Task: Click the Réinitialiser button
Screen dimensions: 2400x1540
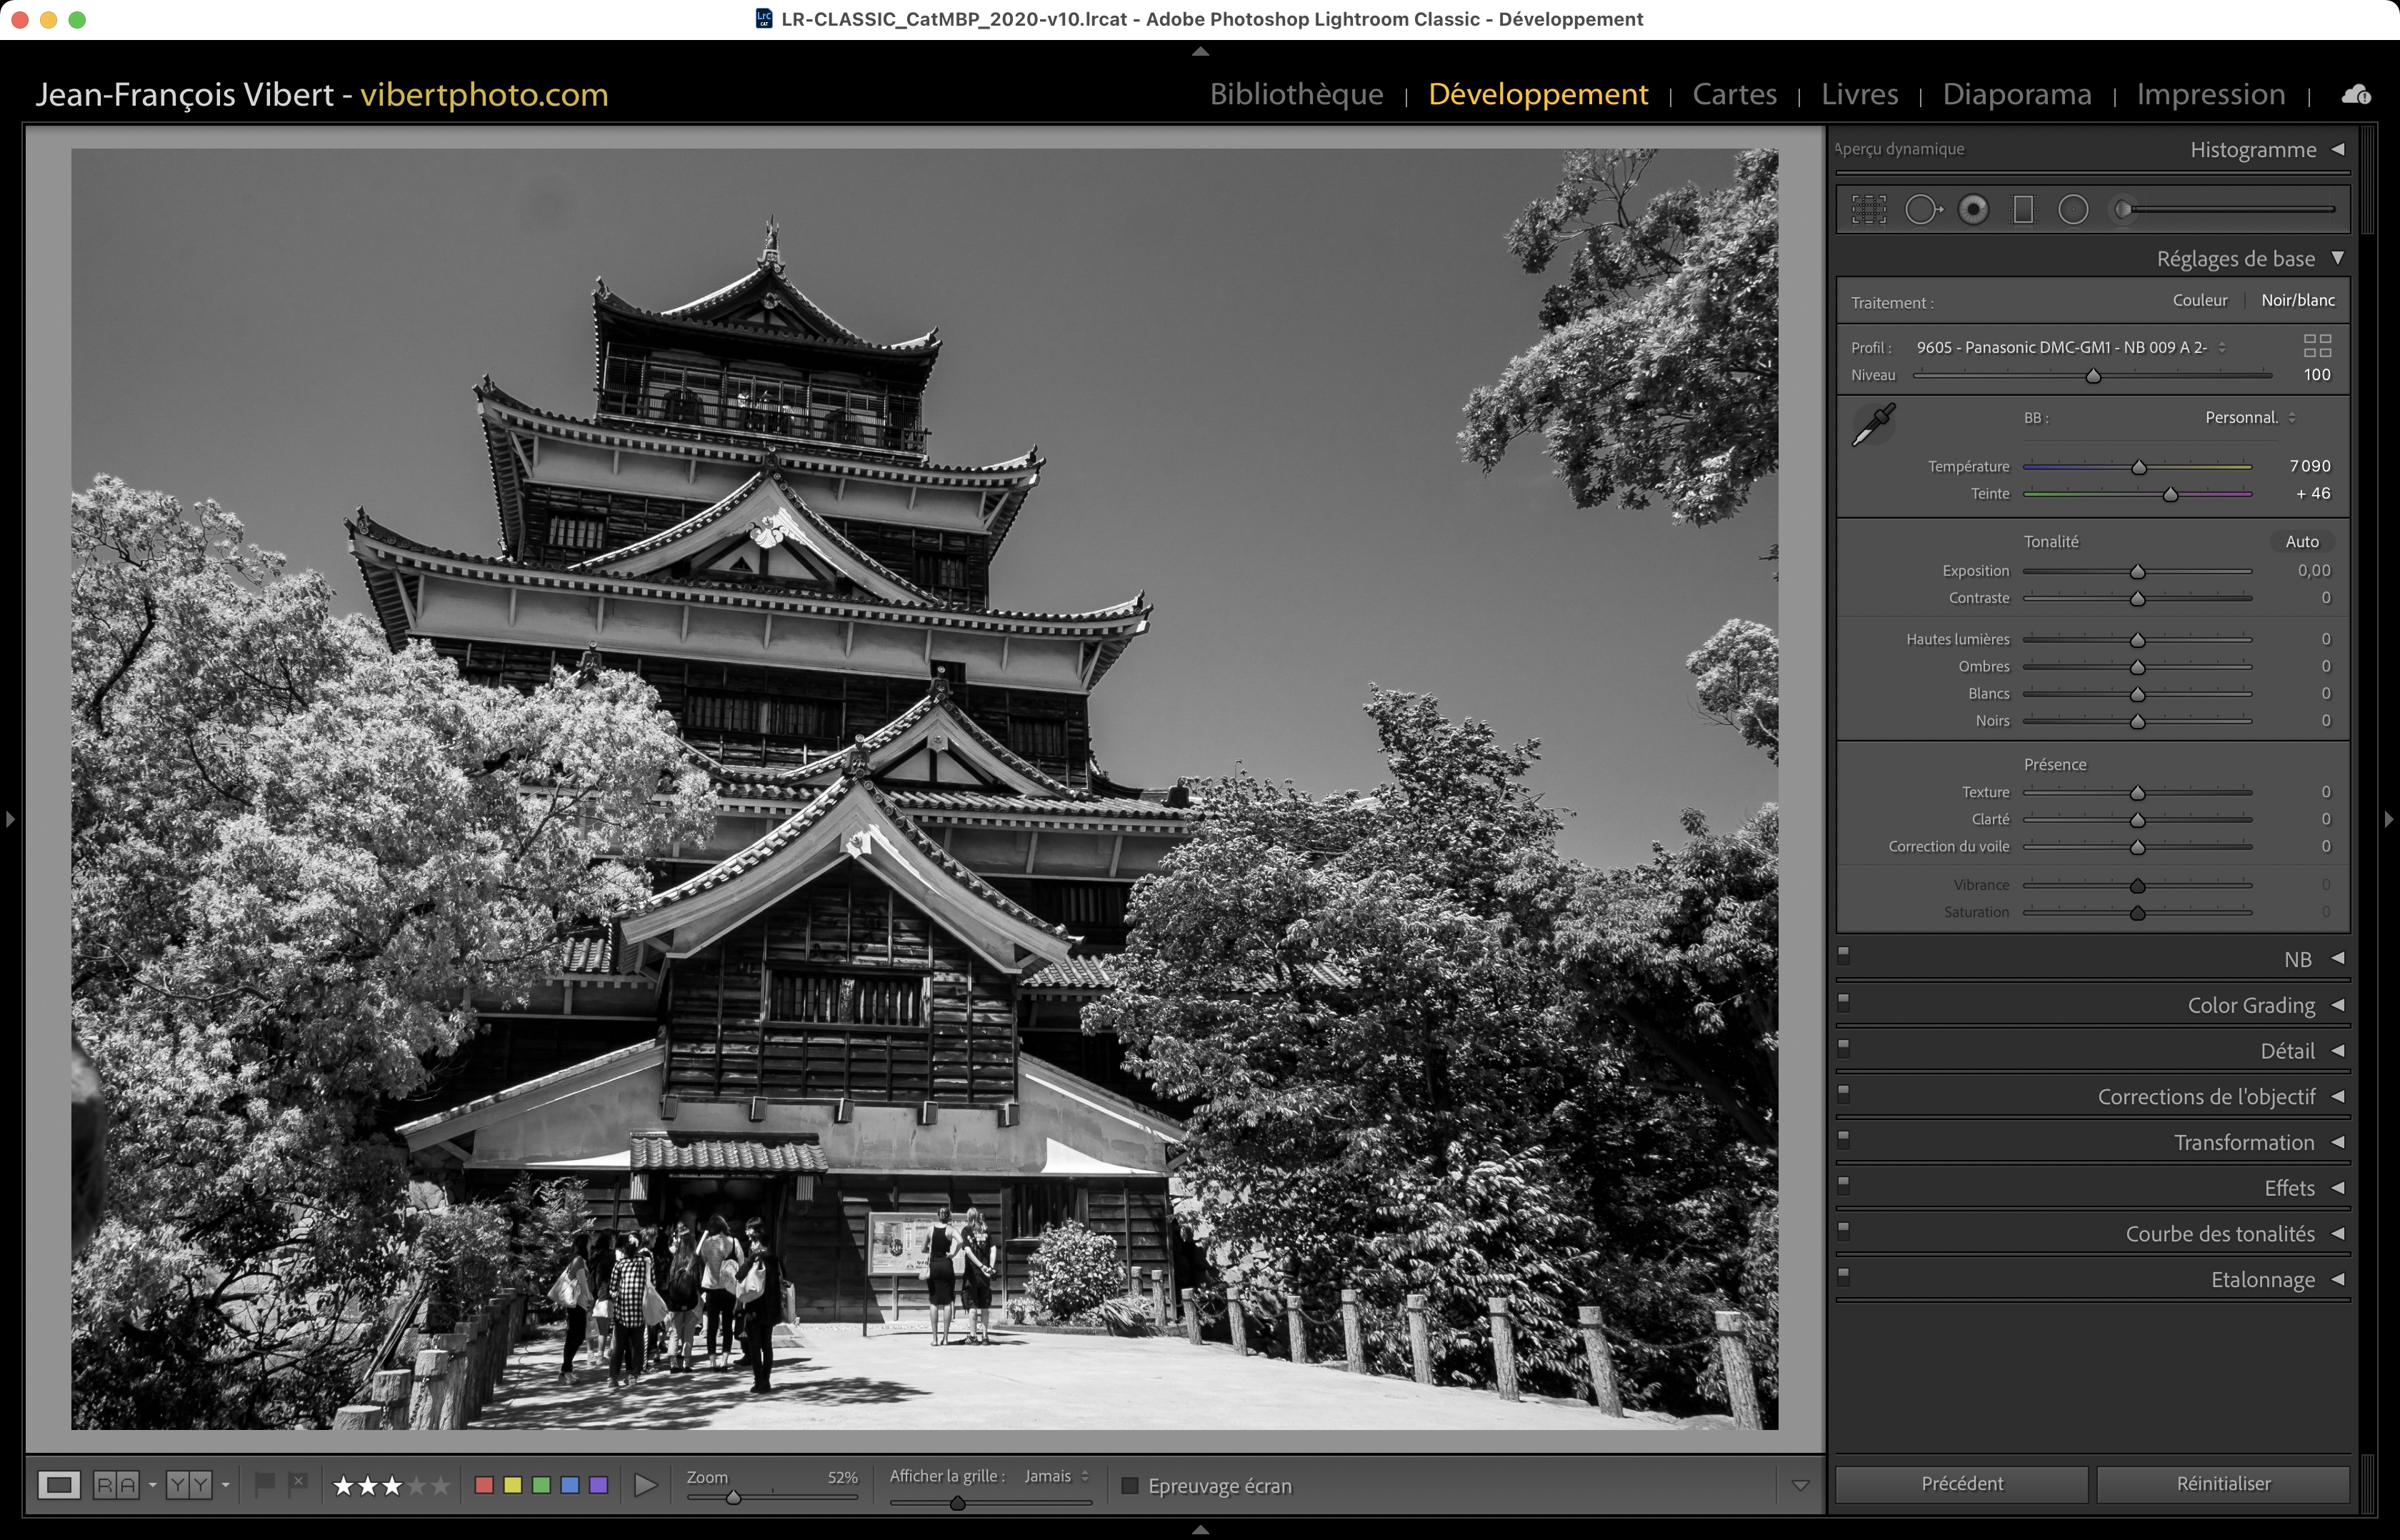Action: coord(2222,1484)
